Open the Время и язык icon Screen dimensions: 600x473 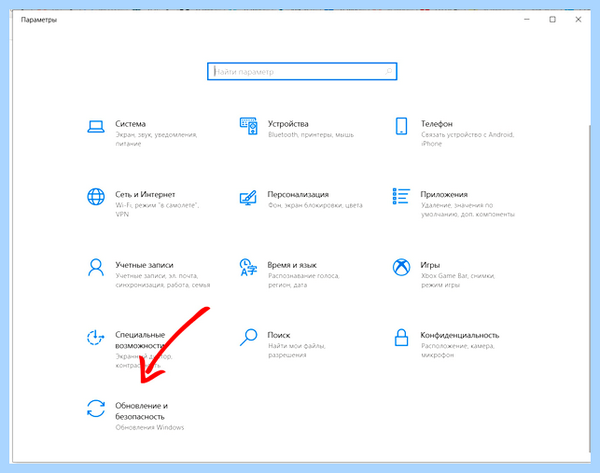click(x=248, y=267)
